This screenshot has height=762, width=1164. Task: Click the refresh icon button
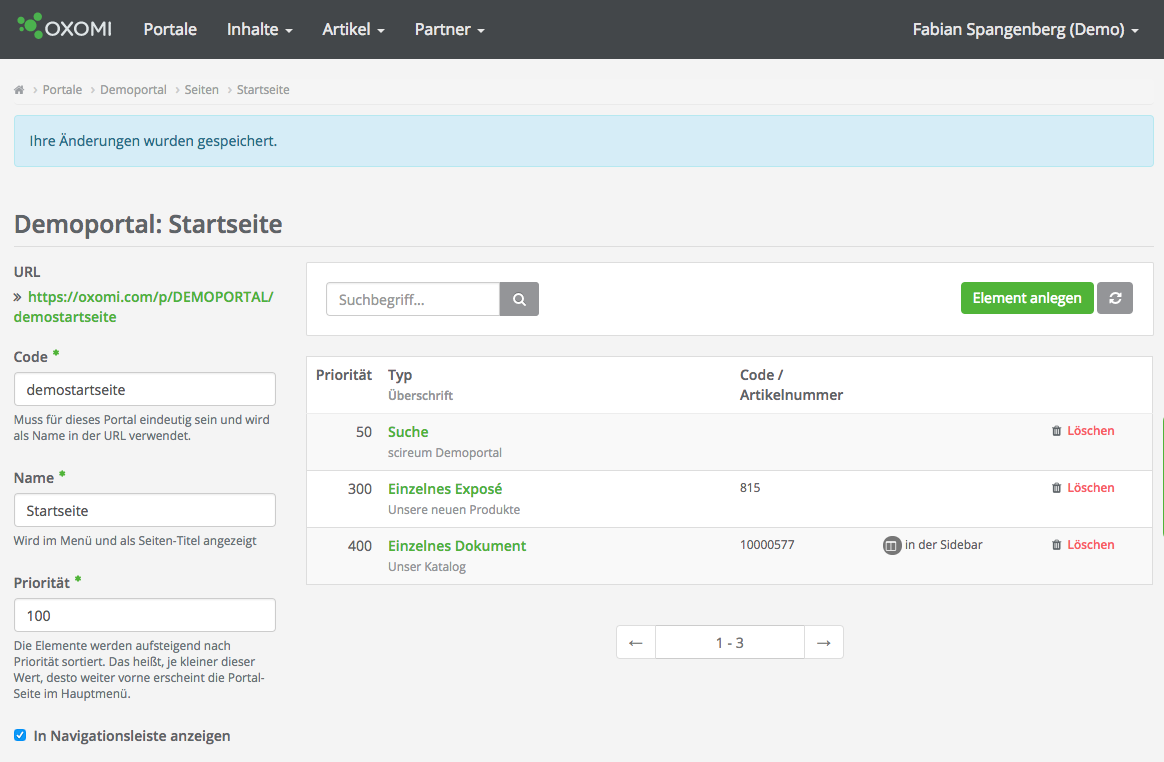(x=1115, y=298)
